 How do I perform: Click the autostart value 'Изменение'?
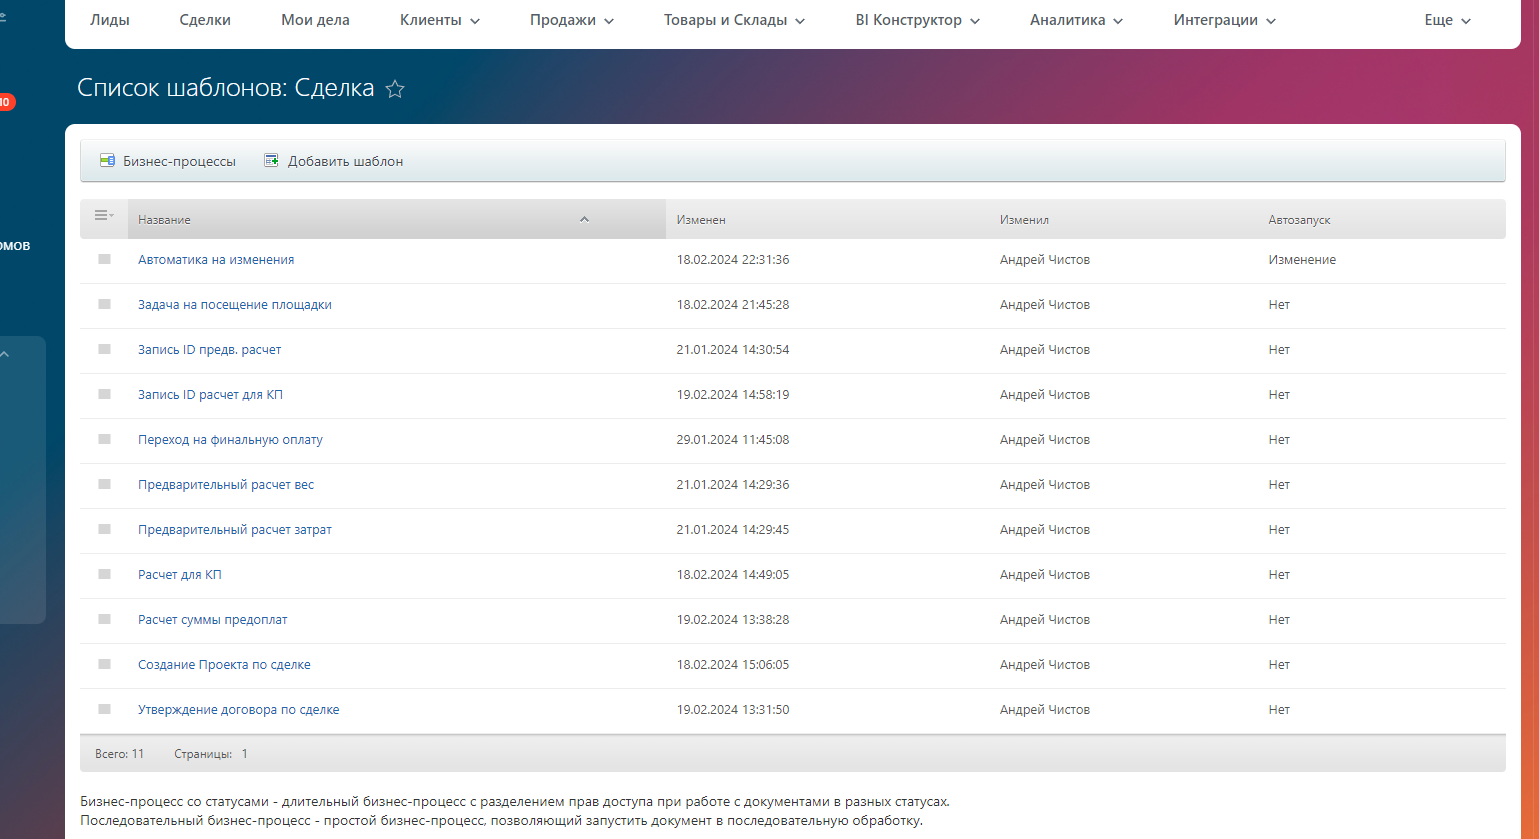click(x=1302, y=259)
